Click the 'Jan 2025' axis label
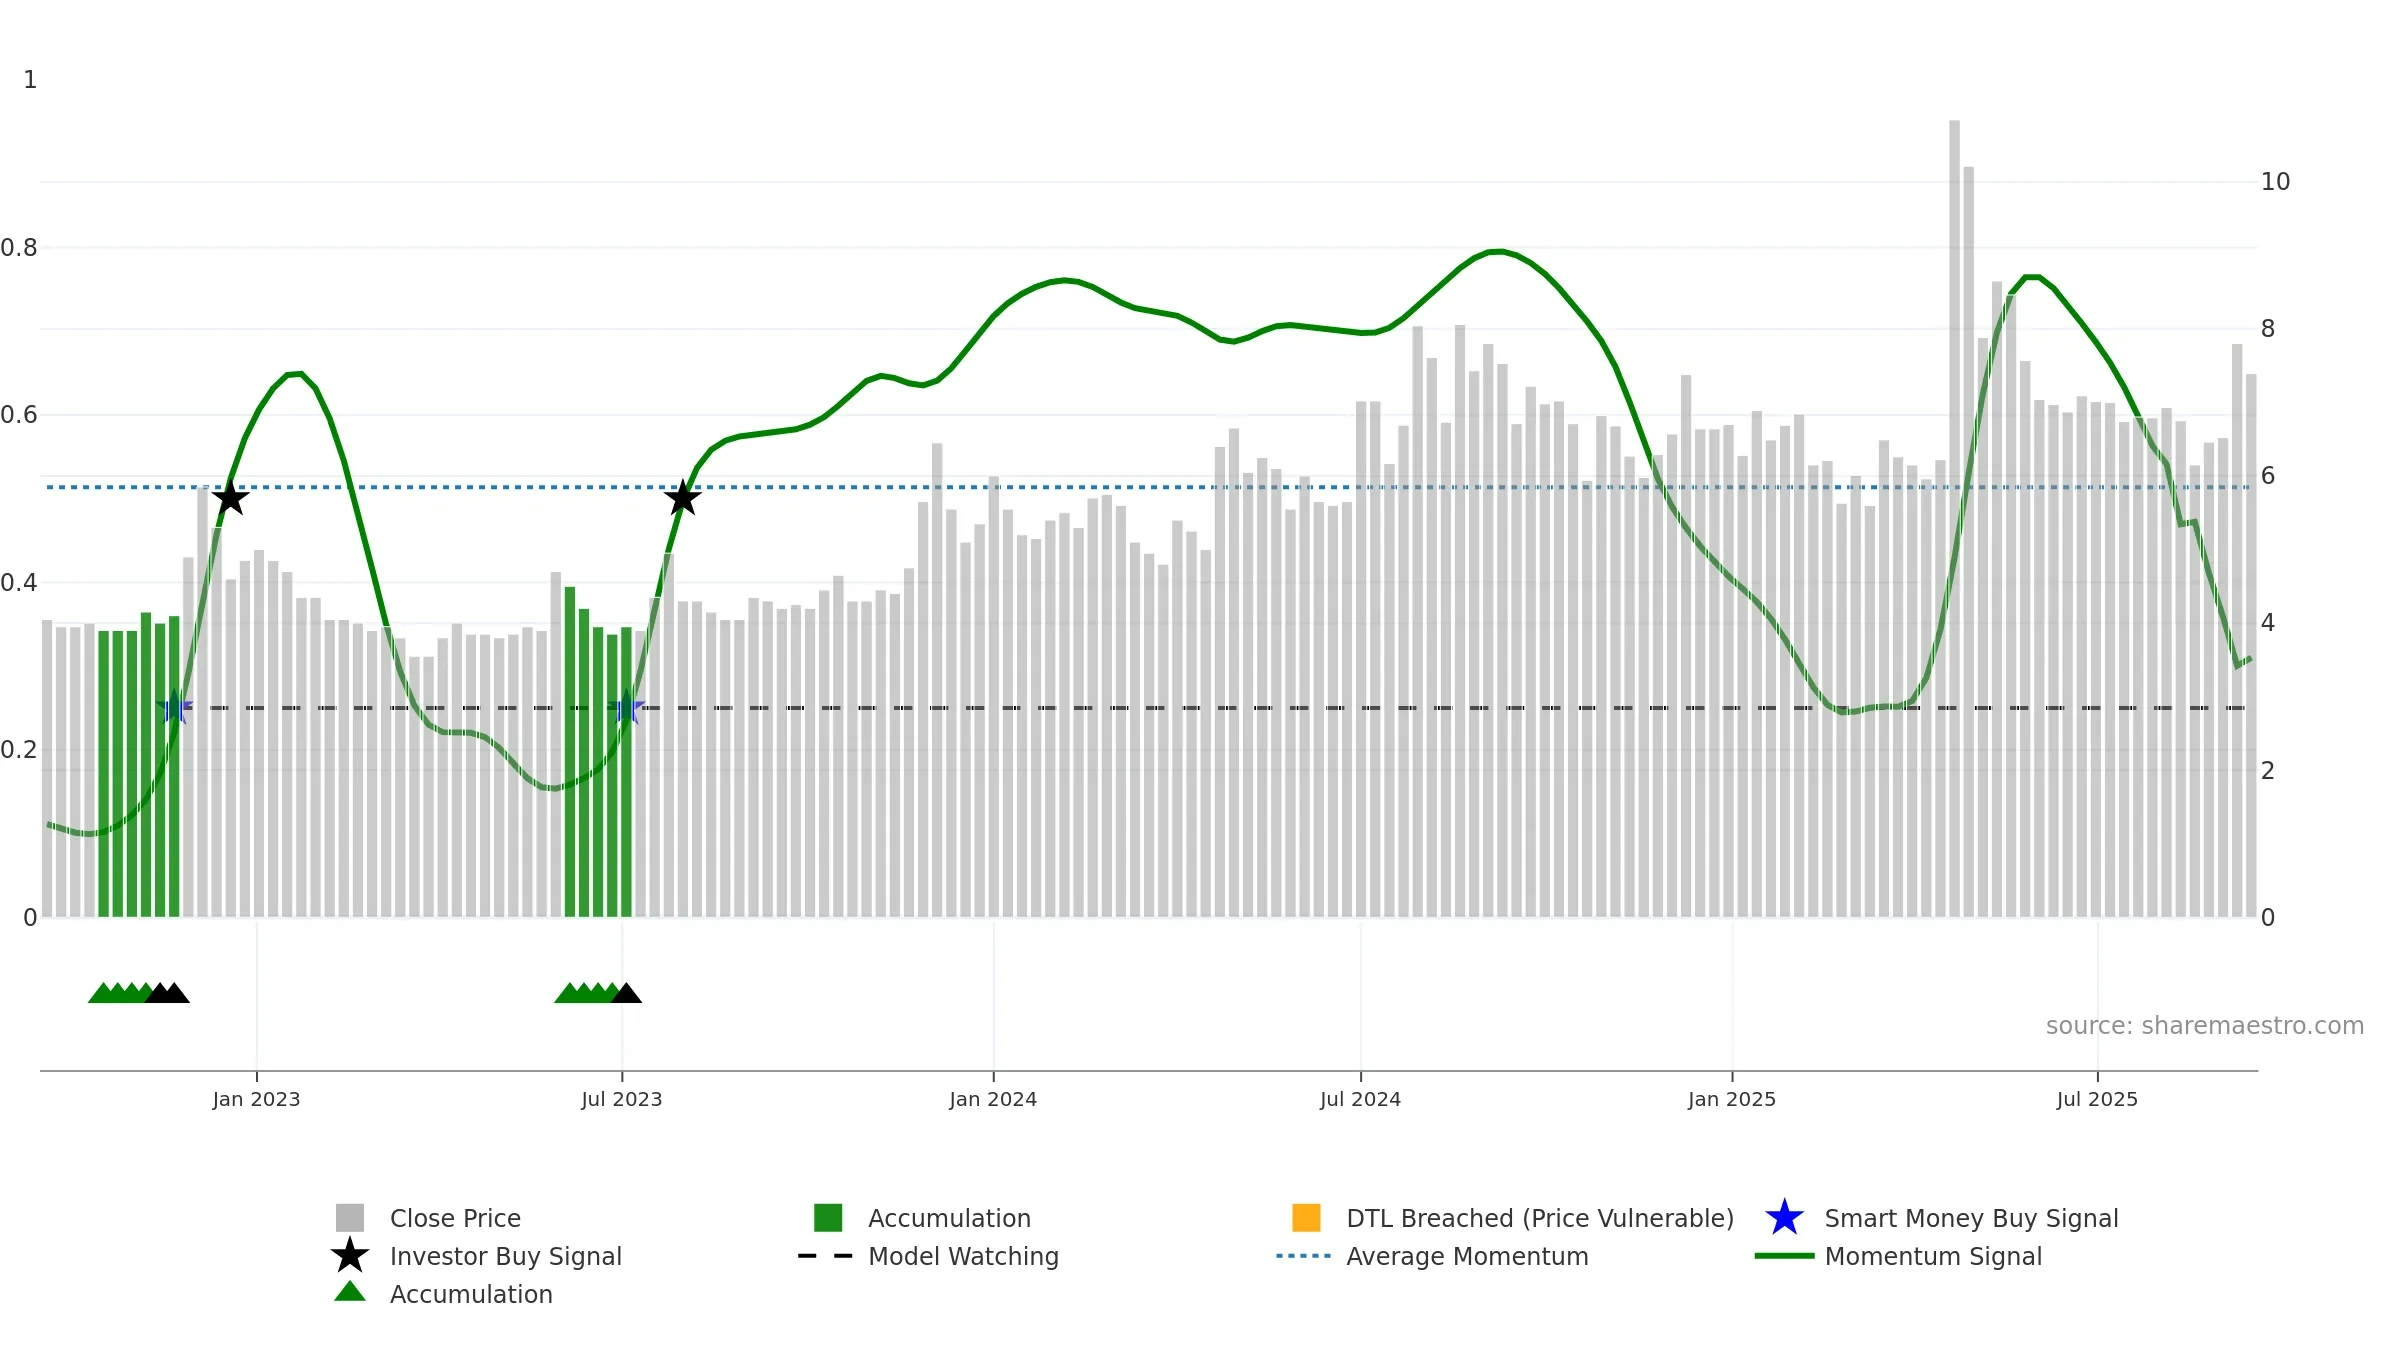 (1732, 1100)
